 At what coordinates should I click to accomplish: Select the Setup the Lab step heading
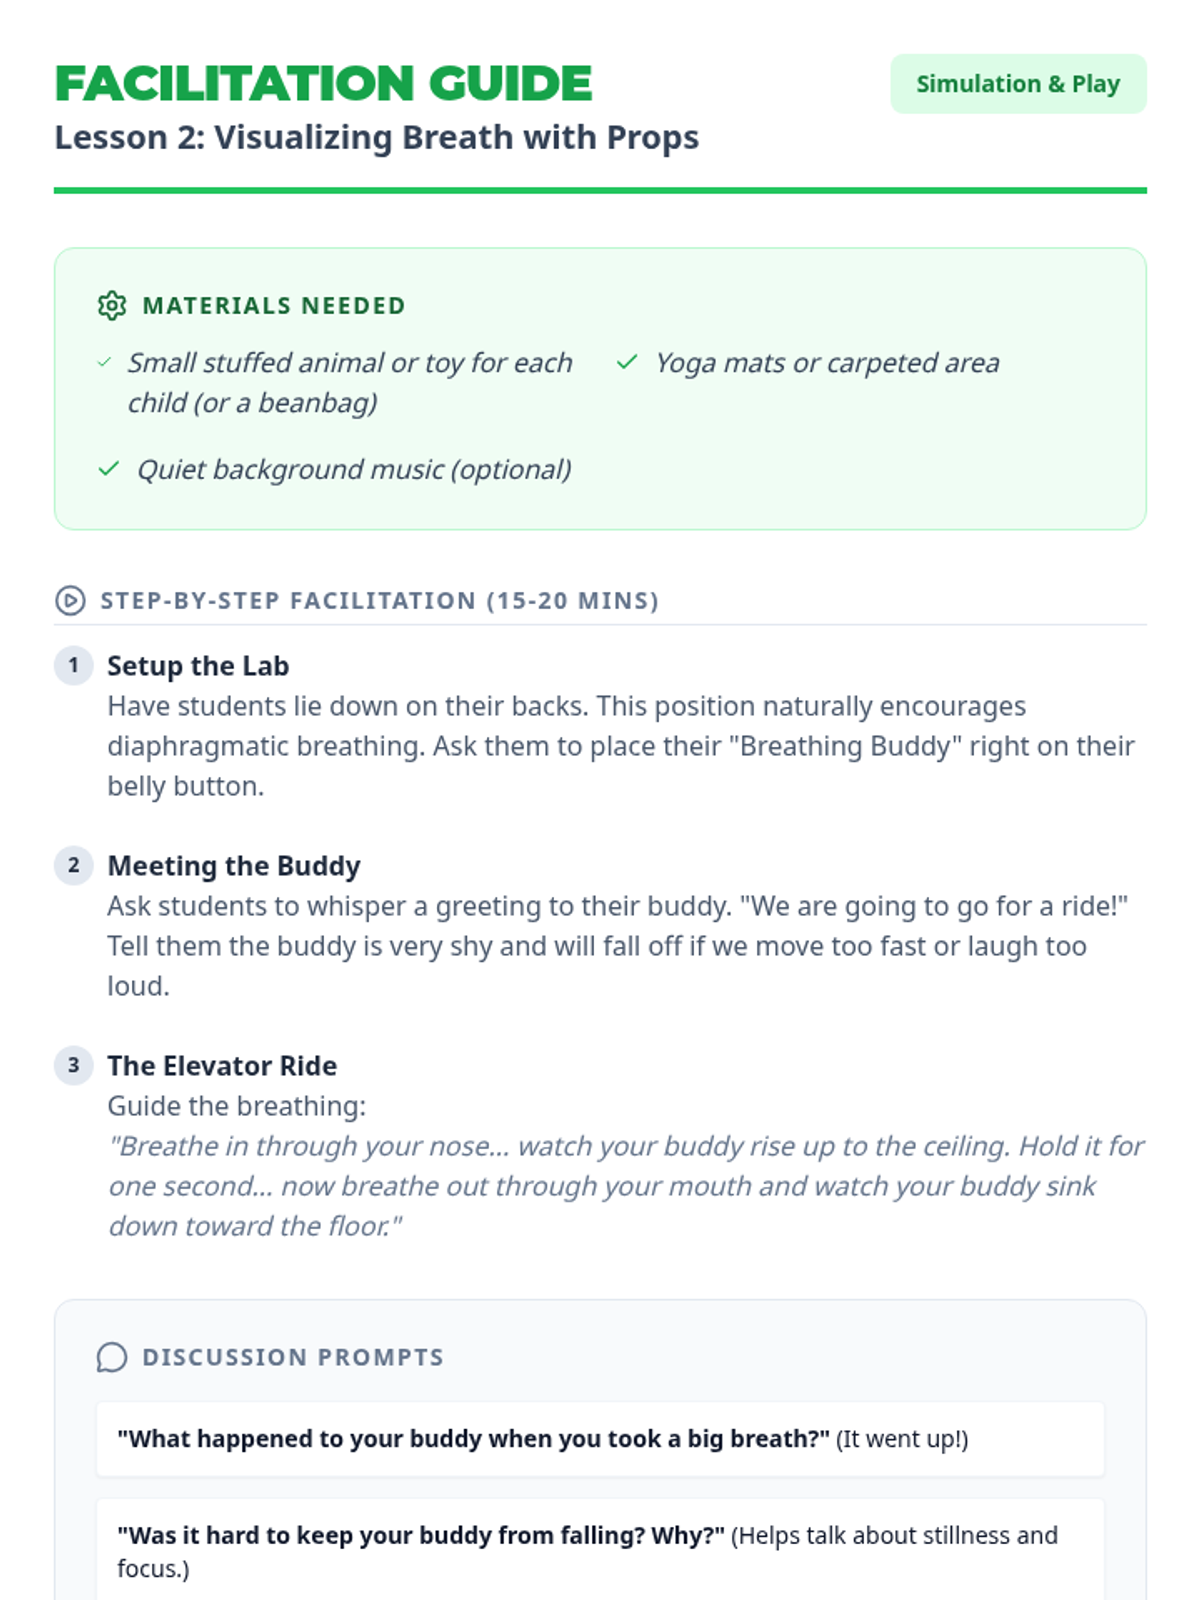[x=198, y=666]
